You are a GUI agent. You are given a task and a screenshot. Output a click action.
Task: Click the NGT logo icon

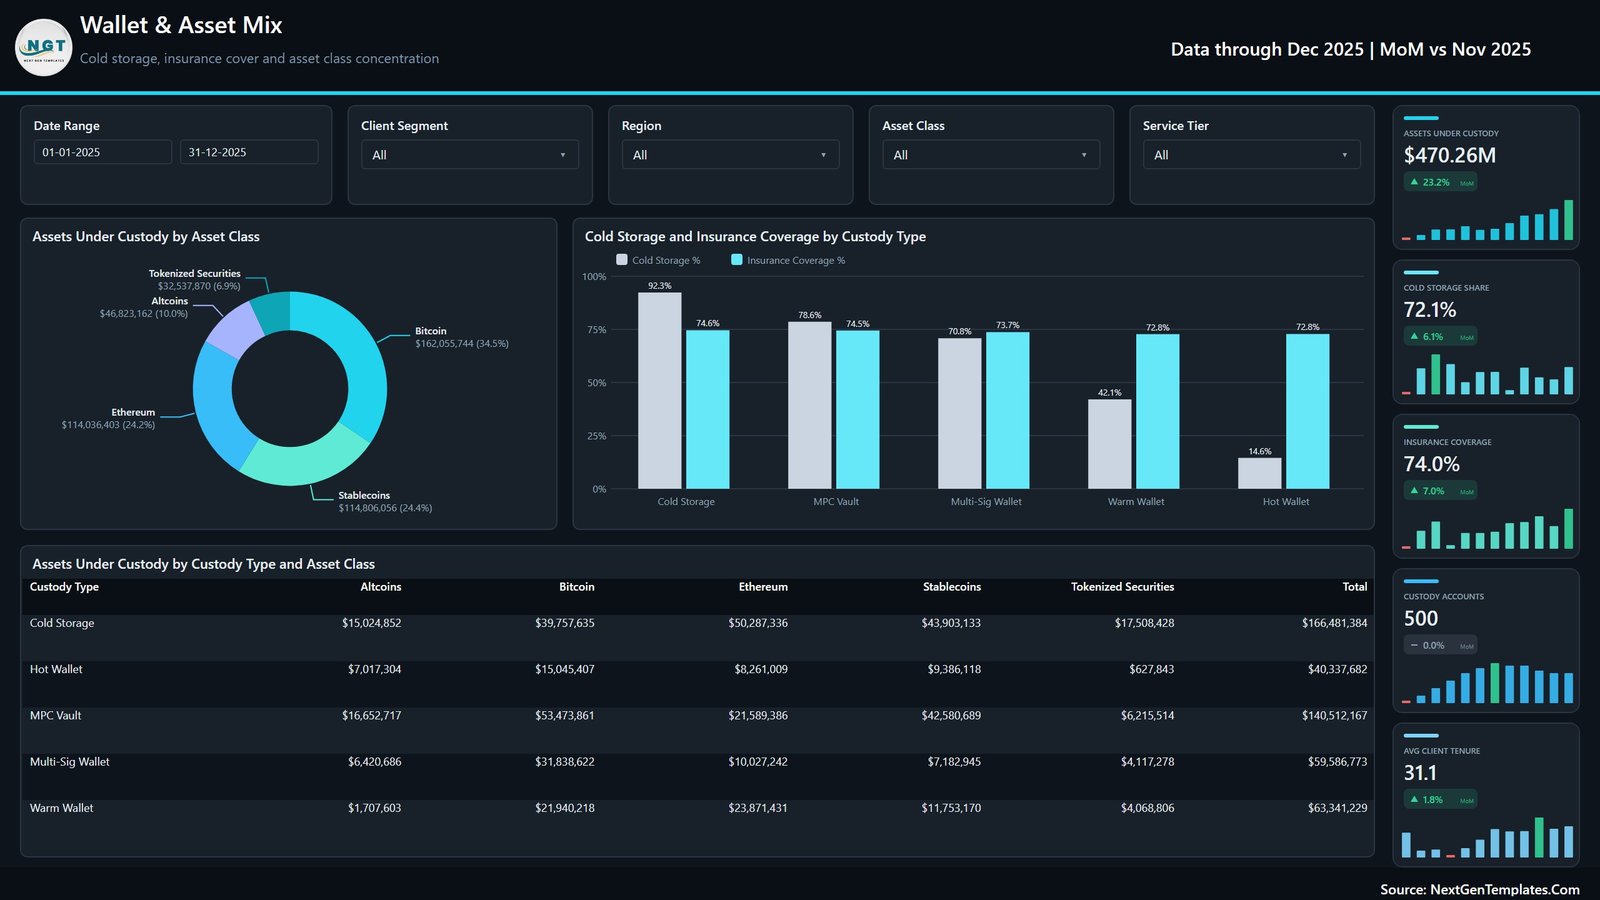[x=44, y=47]
